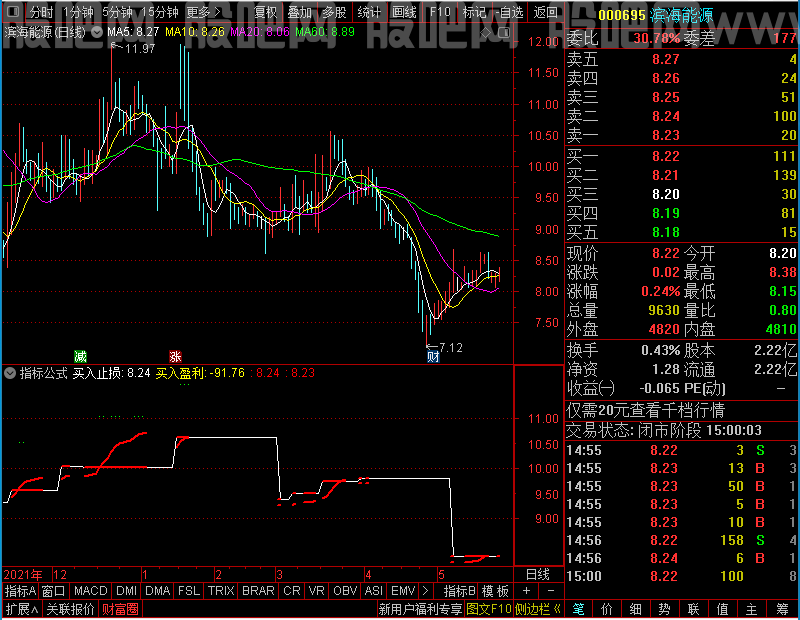Viewport: 800px width, 620px height.
Task: Select the 5分钟 period
Action: tap(117, 12)
